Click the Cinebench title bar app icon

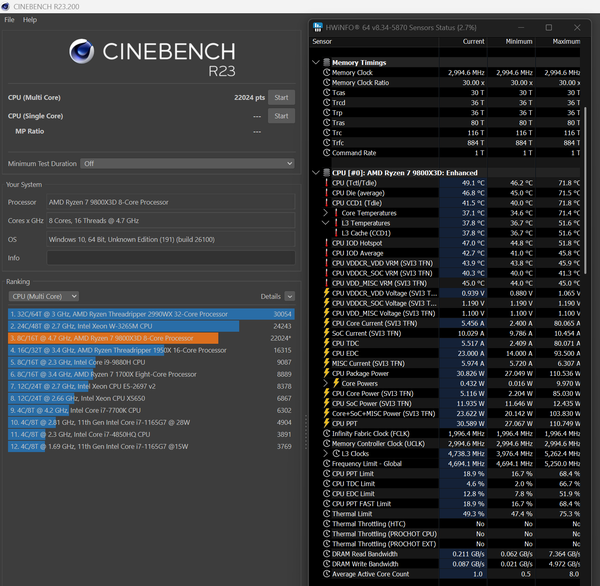(x=5, y=7)
